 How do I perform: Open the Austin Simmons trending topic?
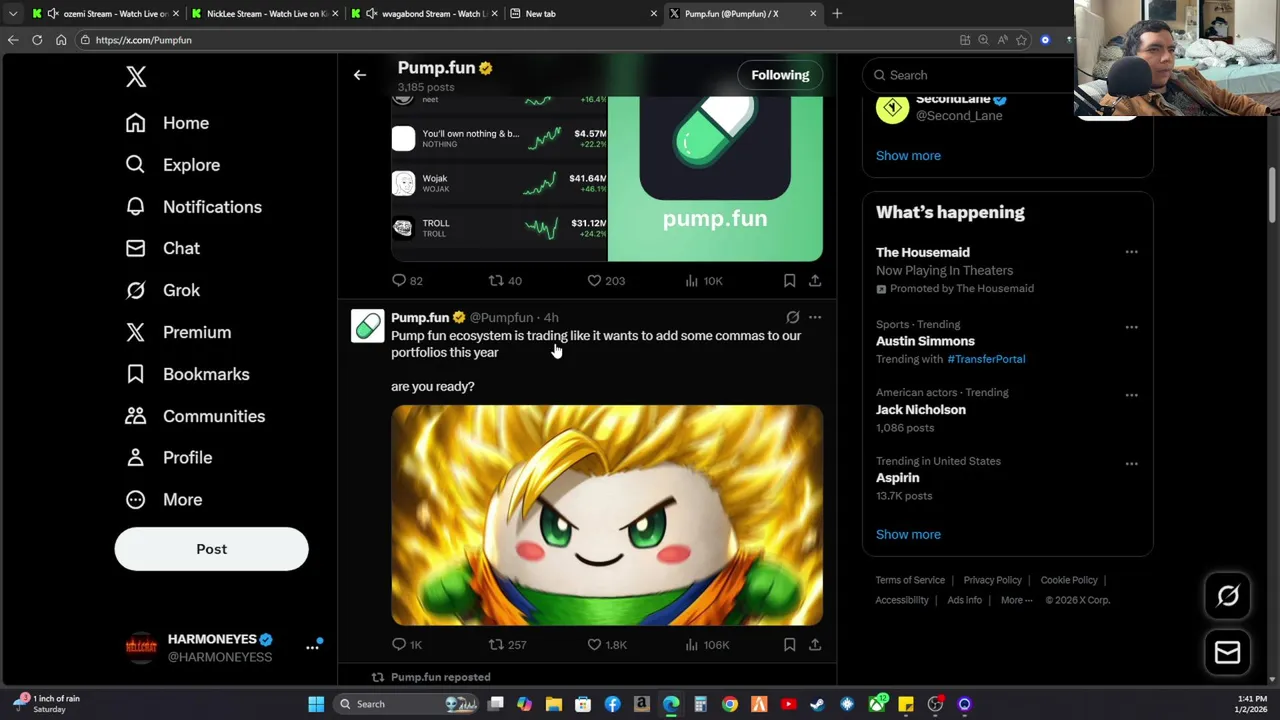coord(925,341)
